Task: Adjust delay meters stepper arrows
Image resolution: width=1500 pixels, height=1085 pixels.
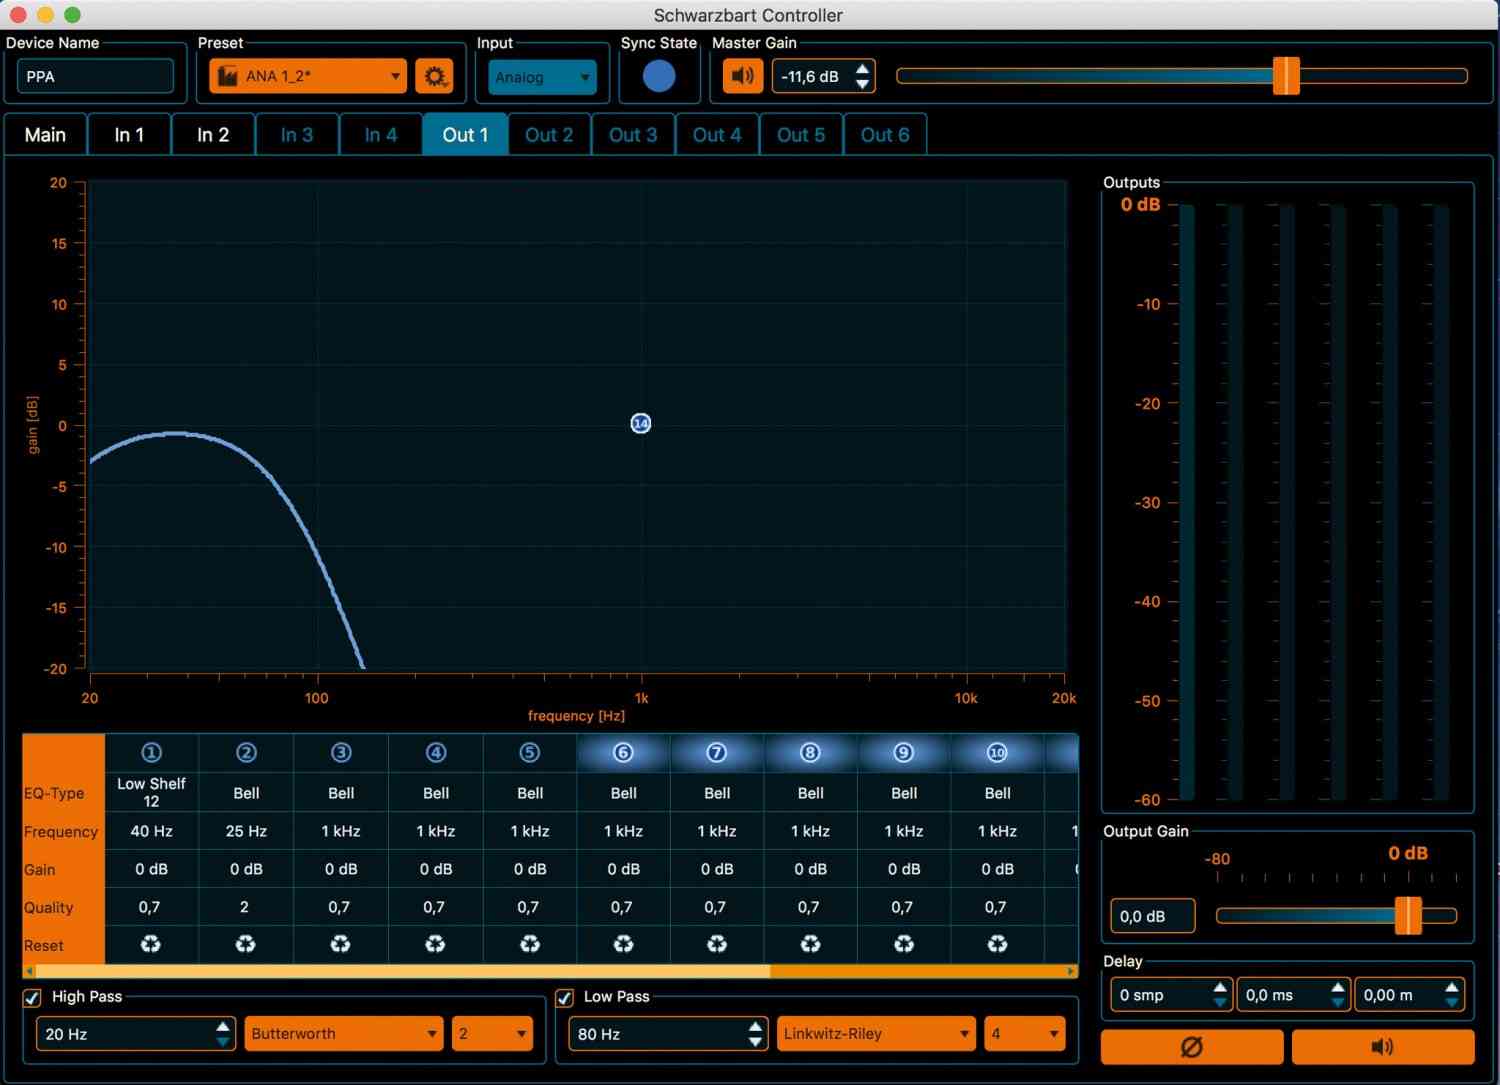Action: click(1452, 995)
